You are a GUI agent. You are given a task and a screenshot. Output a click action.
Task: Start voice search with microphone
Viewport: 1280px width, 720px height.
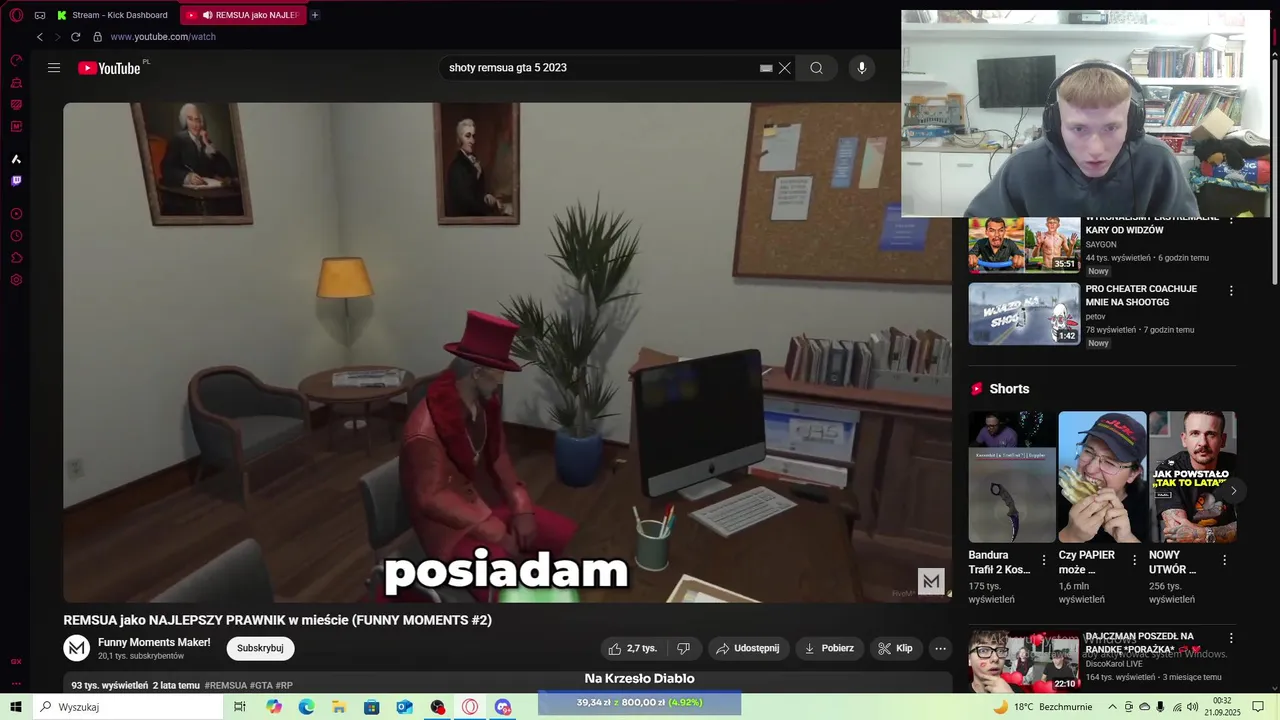[862, 68]
